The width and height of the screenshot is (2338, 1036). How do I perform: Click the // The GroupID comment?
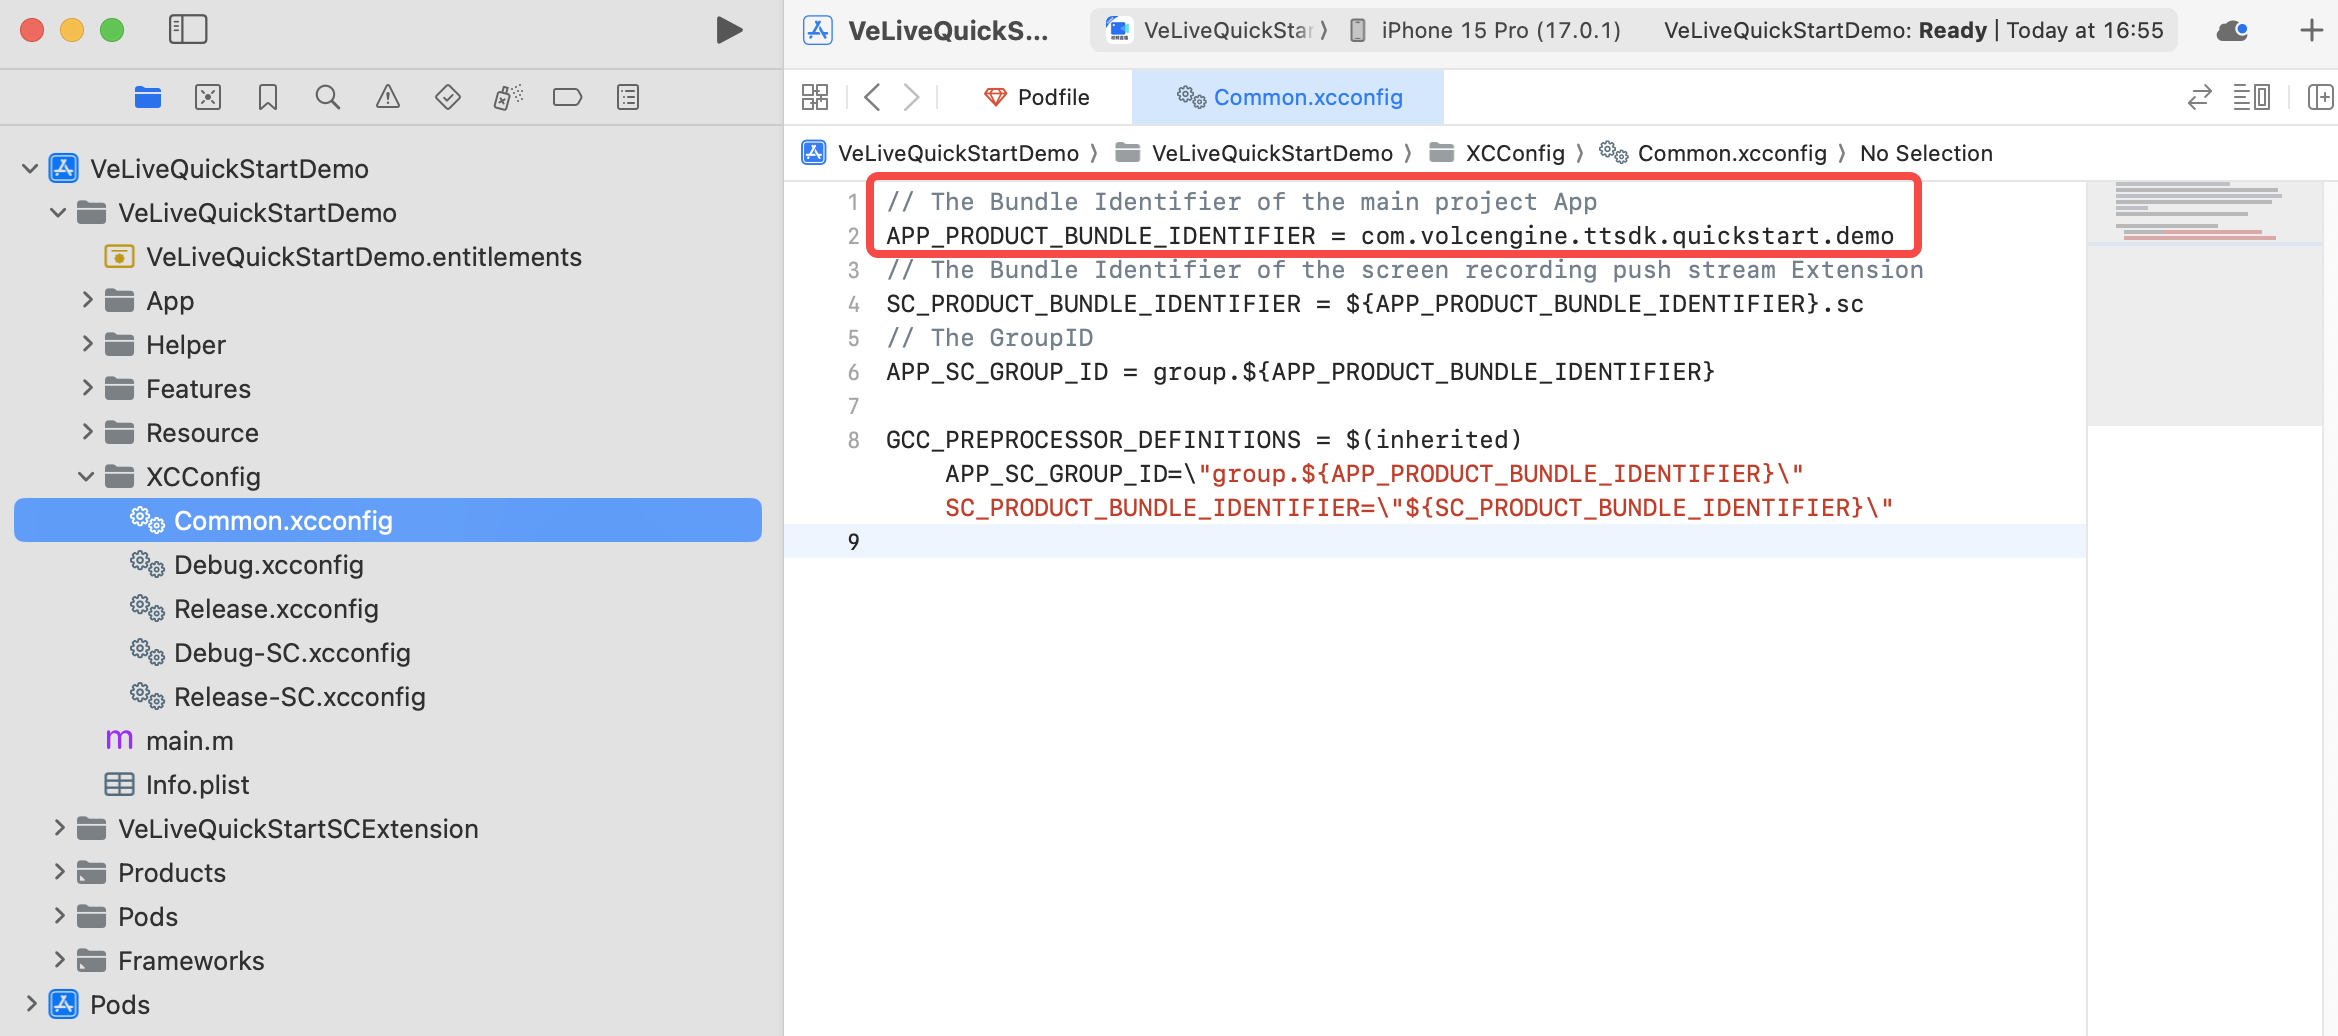tap(990, 338)
